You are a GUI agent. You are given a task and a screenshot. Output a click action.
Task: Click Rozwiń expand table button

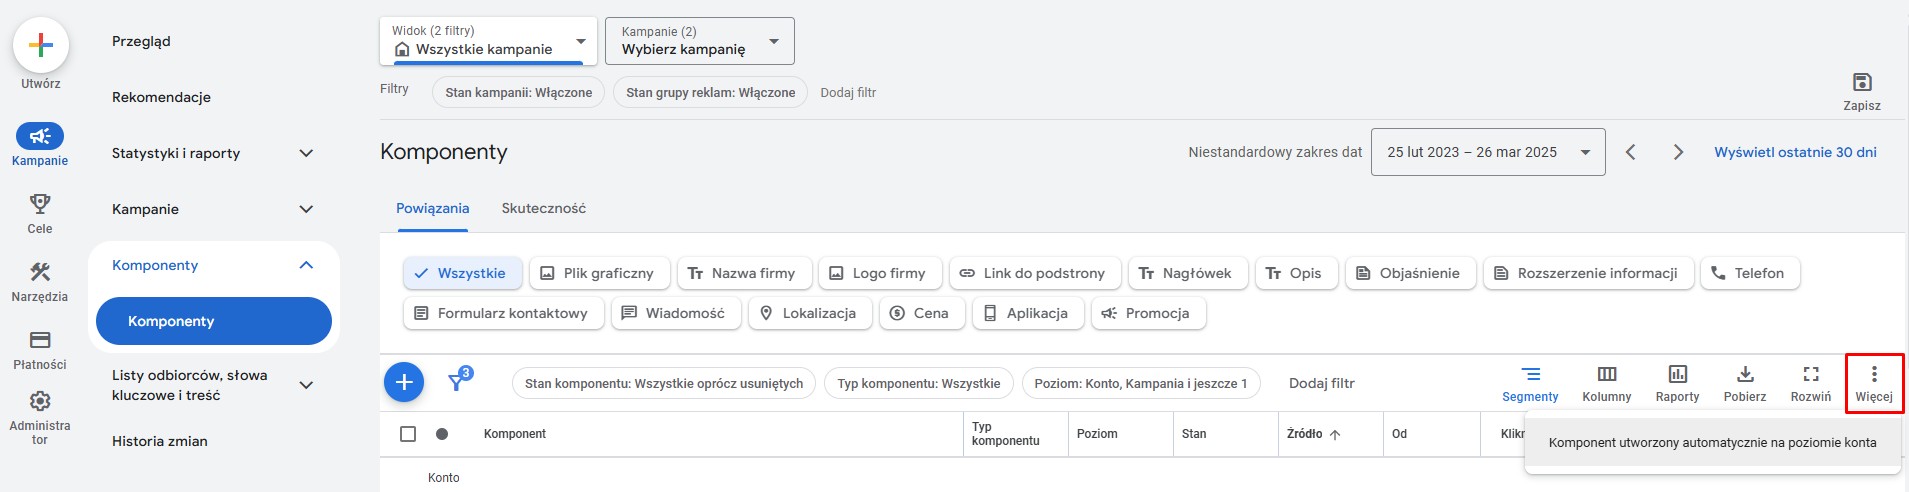[x=1811, y=383]
